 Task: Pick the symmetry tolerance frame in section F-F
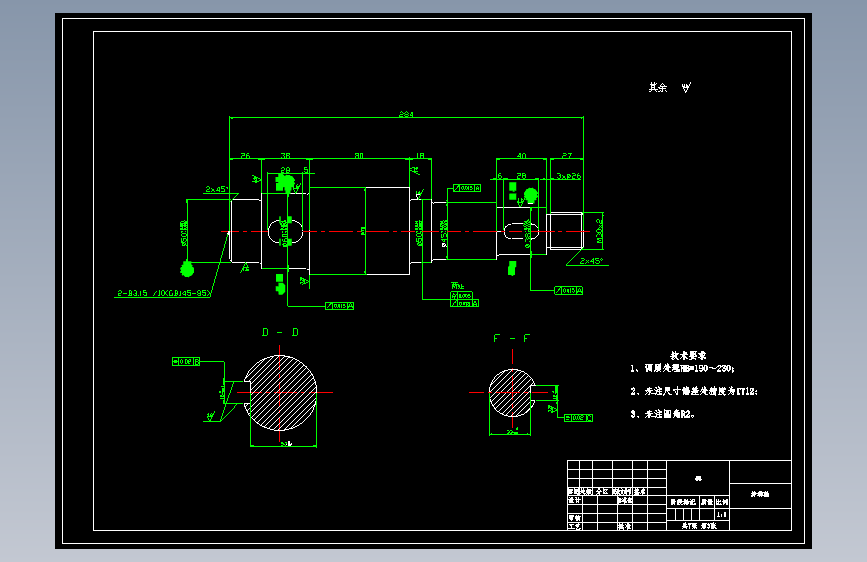(x=578, y=418)
